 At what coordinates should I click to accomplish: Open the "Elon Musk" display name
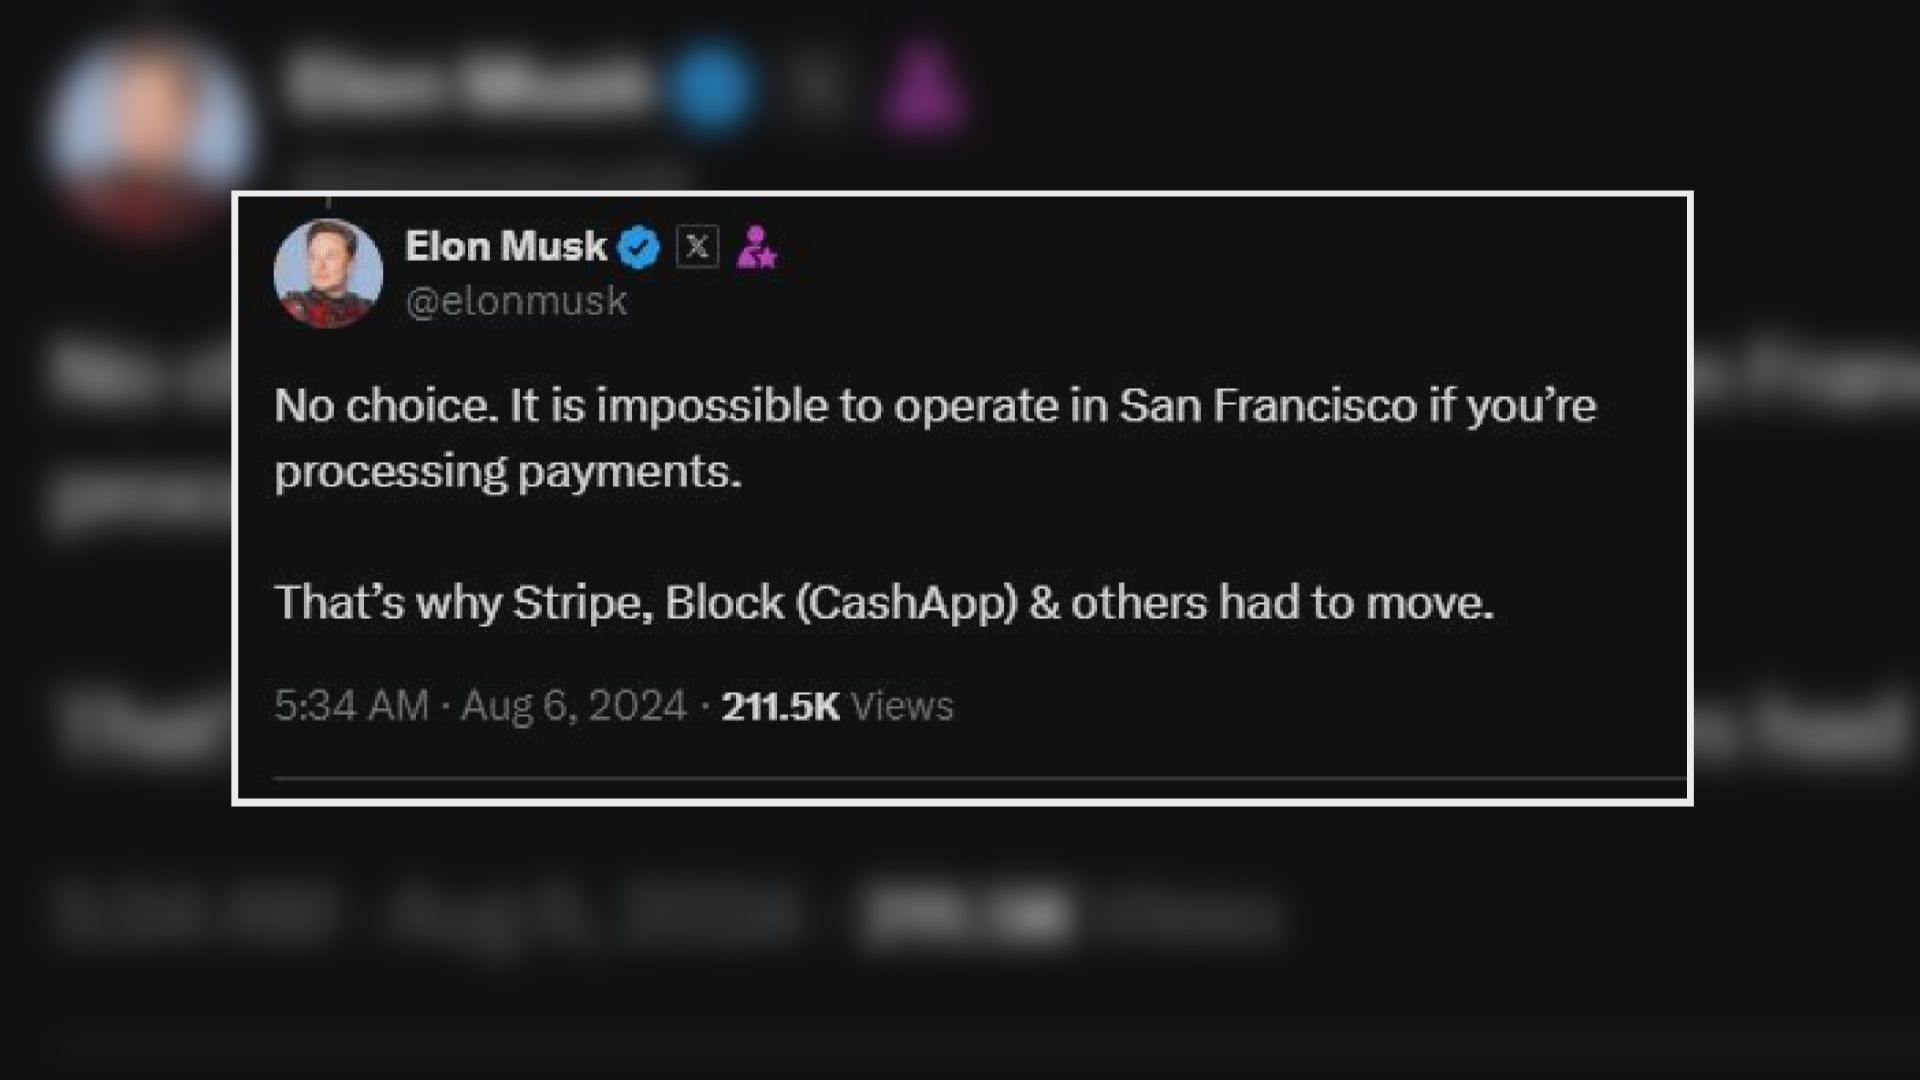[x=505, y=246]
